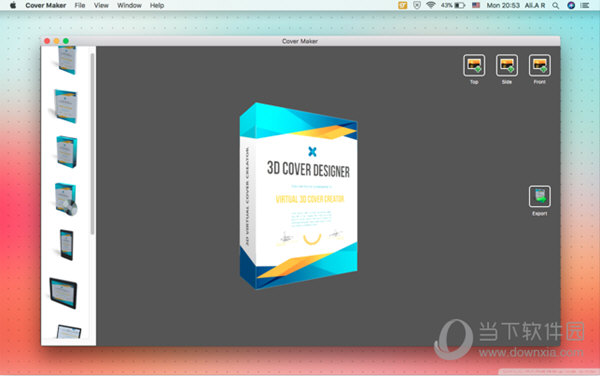Export the 3D cover

click(x=540, y=196)
